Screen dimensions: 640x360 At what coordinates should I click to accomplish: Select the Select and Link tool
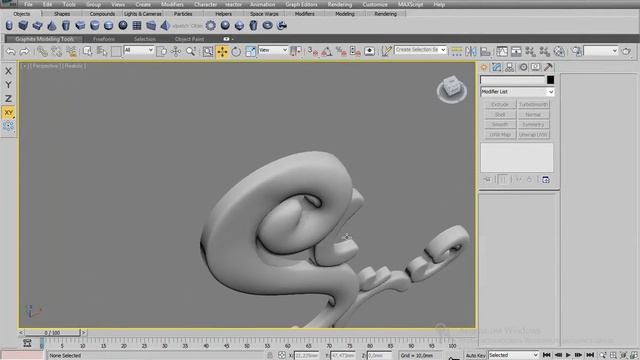(42, 51)
